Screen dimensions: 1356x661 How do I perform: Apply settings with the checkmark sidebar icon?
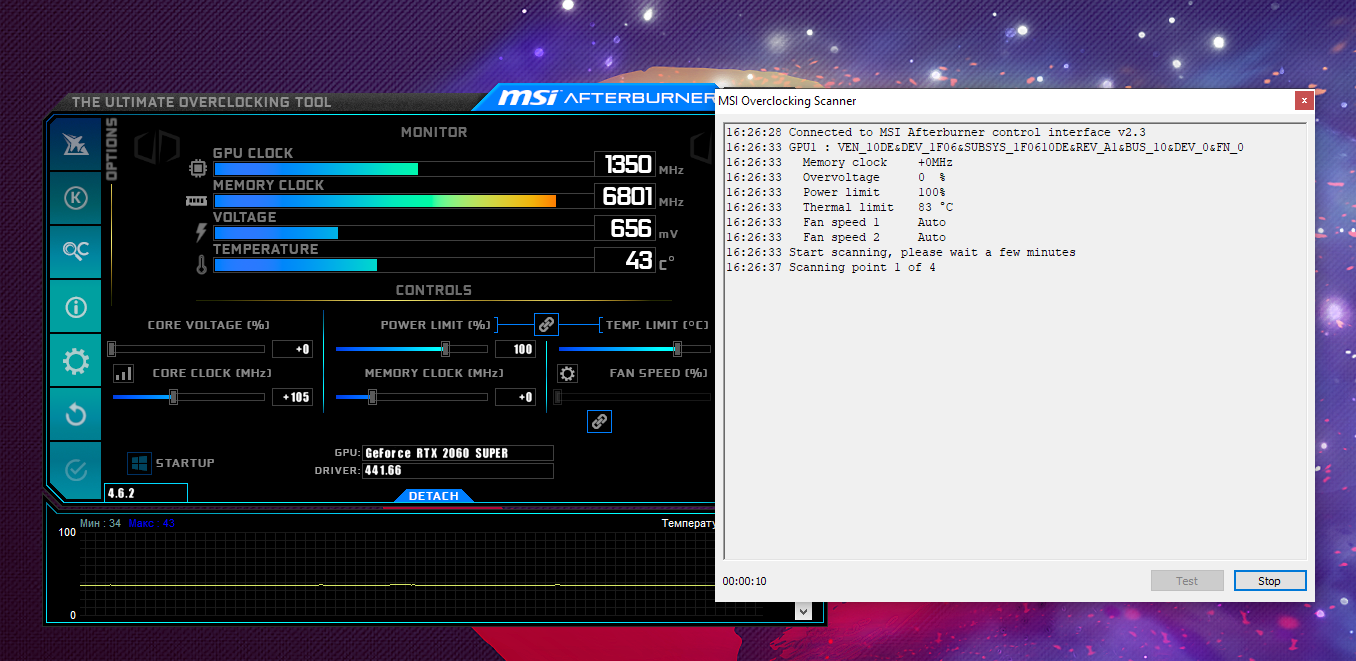click(x=76, y=469)
